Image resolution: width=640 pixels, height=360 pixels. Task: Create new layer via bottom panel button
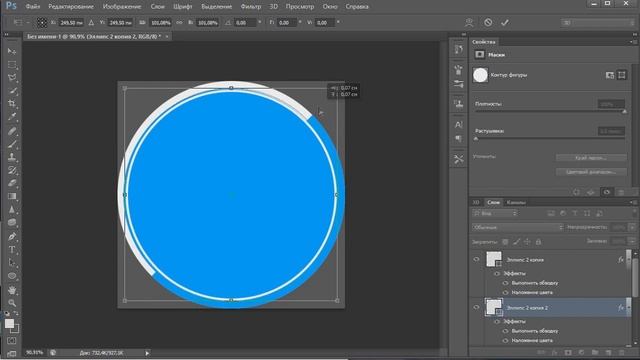pos(608,352)
